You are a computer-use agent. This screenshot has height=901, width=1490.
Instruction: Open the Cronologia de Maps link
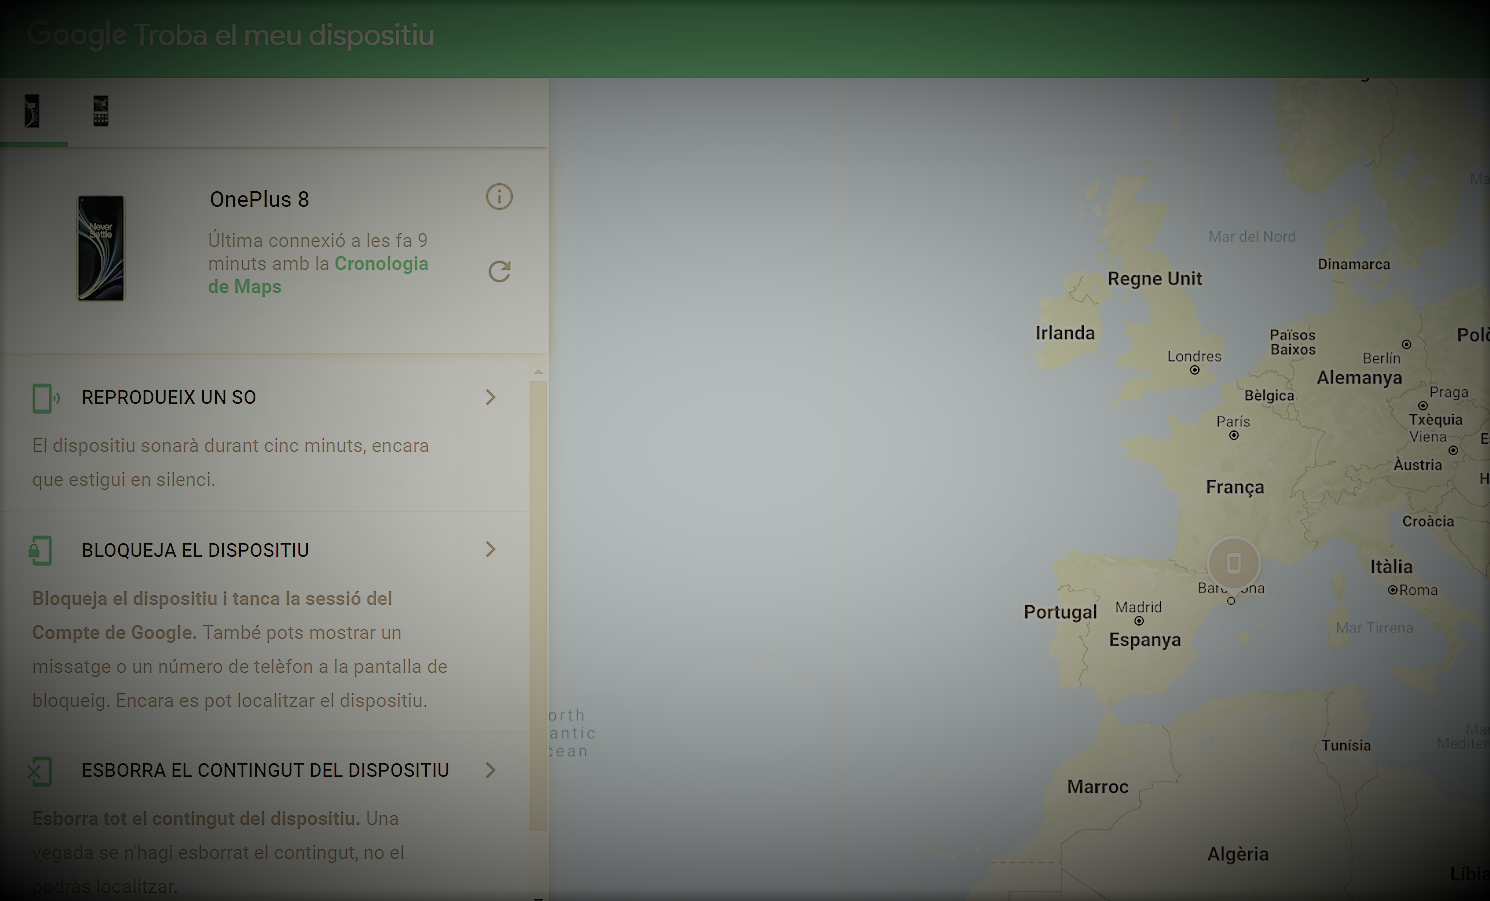318,275
